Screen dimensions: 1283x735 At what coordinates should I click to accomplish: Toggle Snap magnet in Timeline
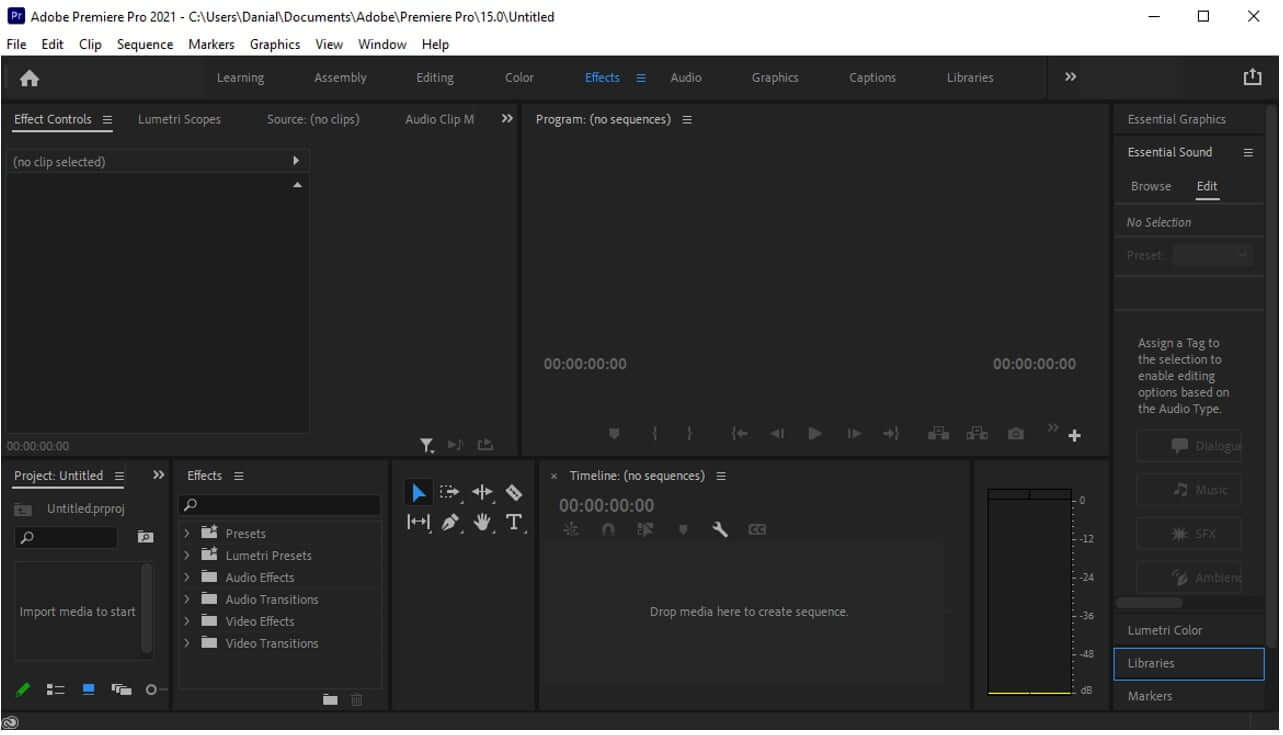(x=608, y=530)
